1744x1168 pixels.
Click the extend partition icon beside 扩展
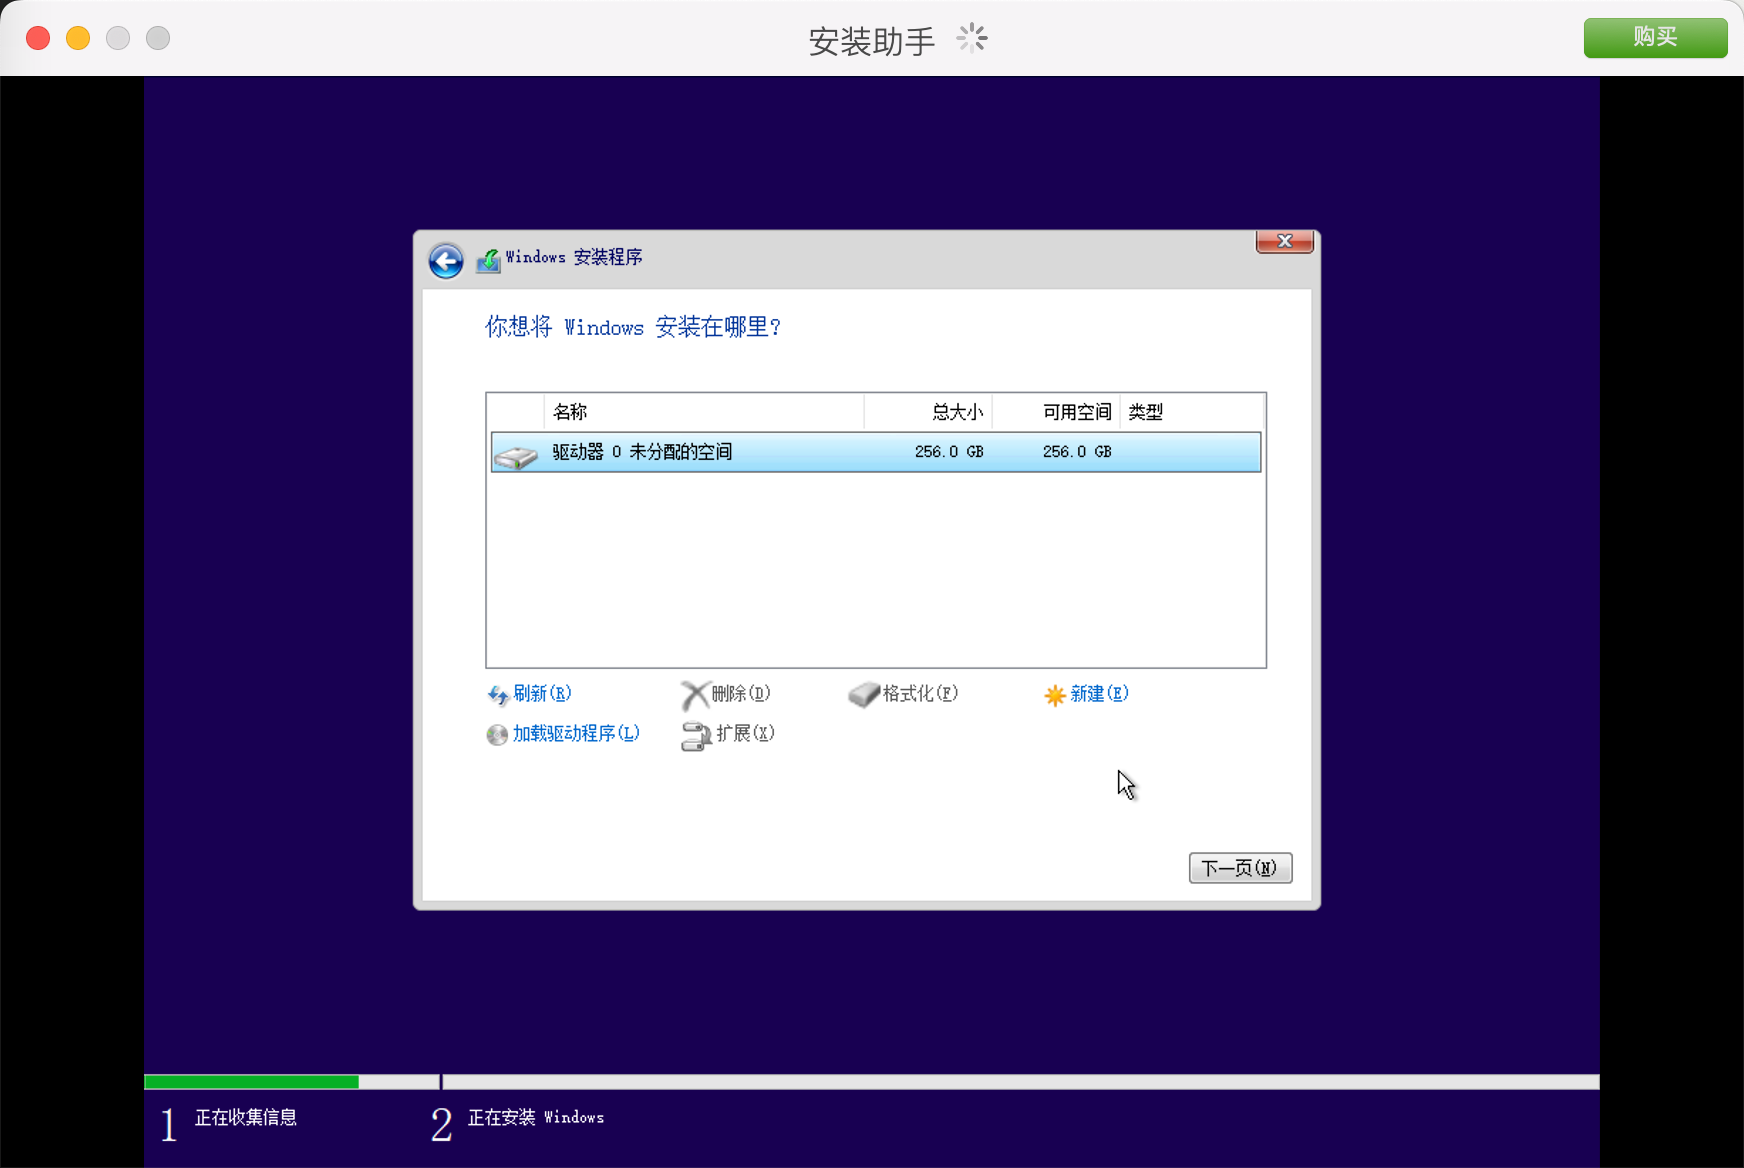pyautogui.click(x=695, y=736)
